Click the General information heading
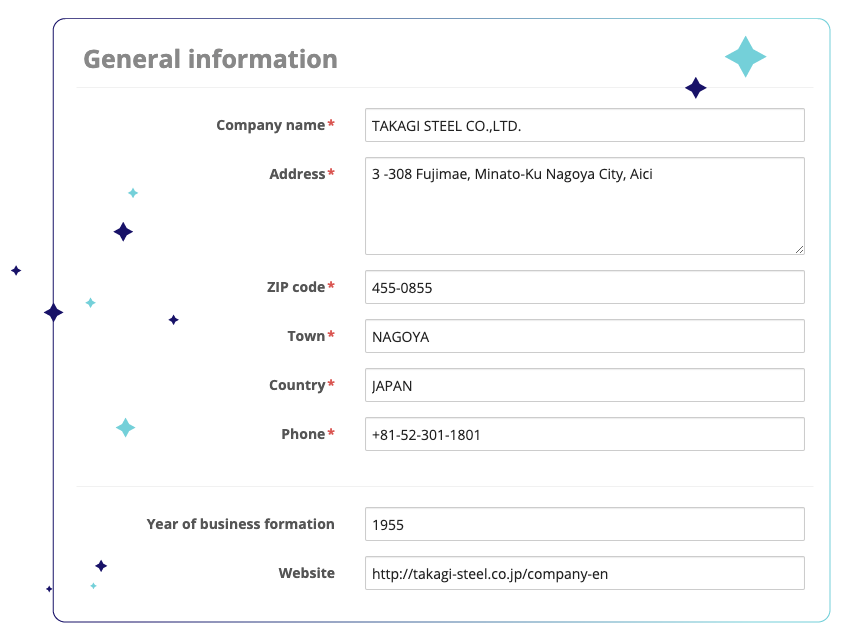 pyautogui.click(x=210, y=59)
